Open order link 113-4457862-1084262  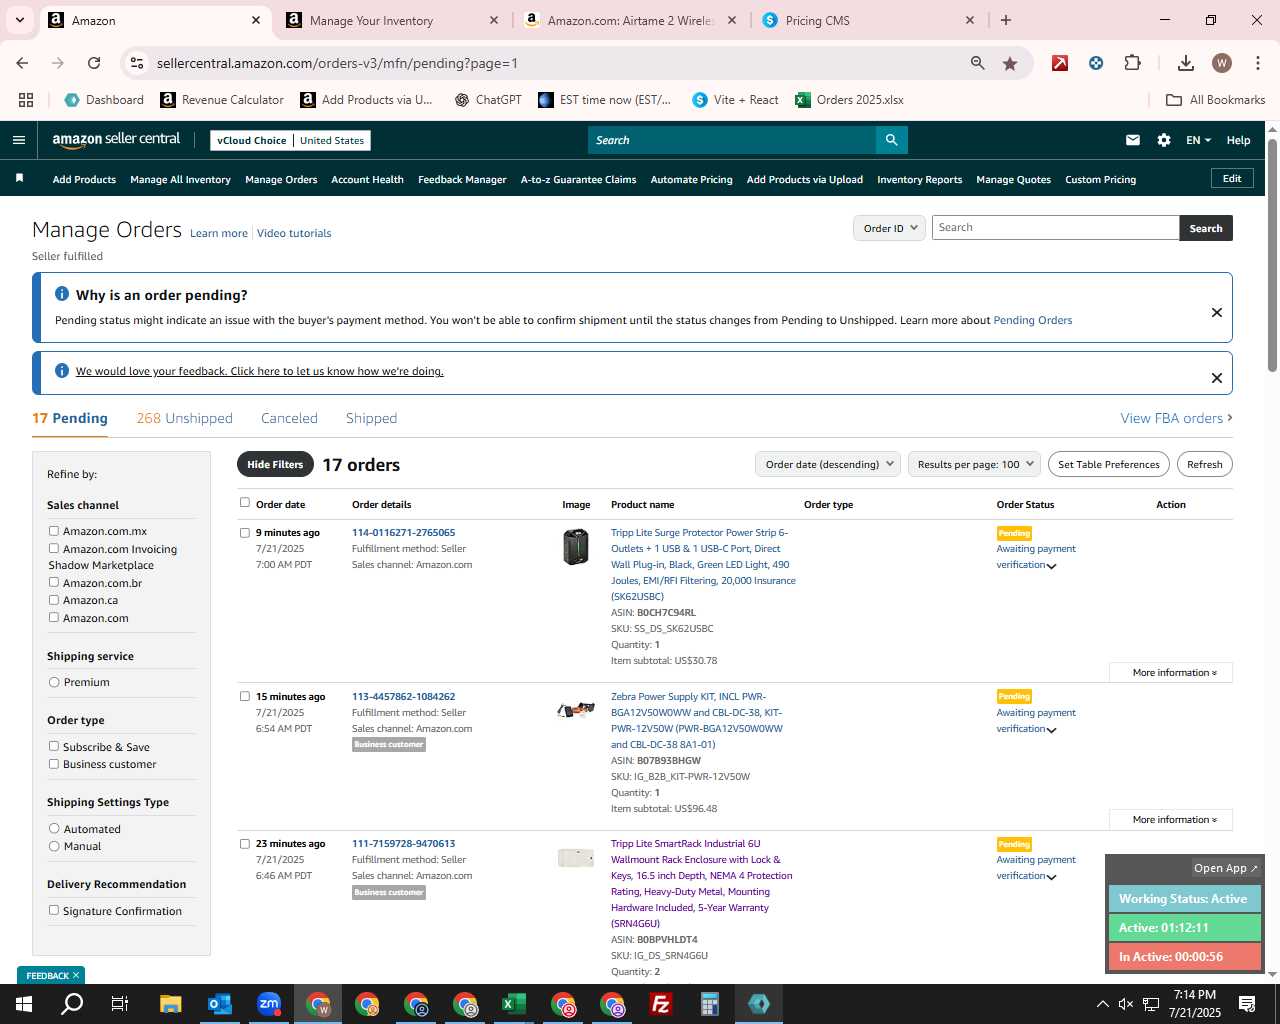point(403,696)
